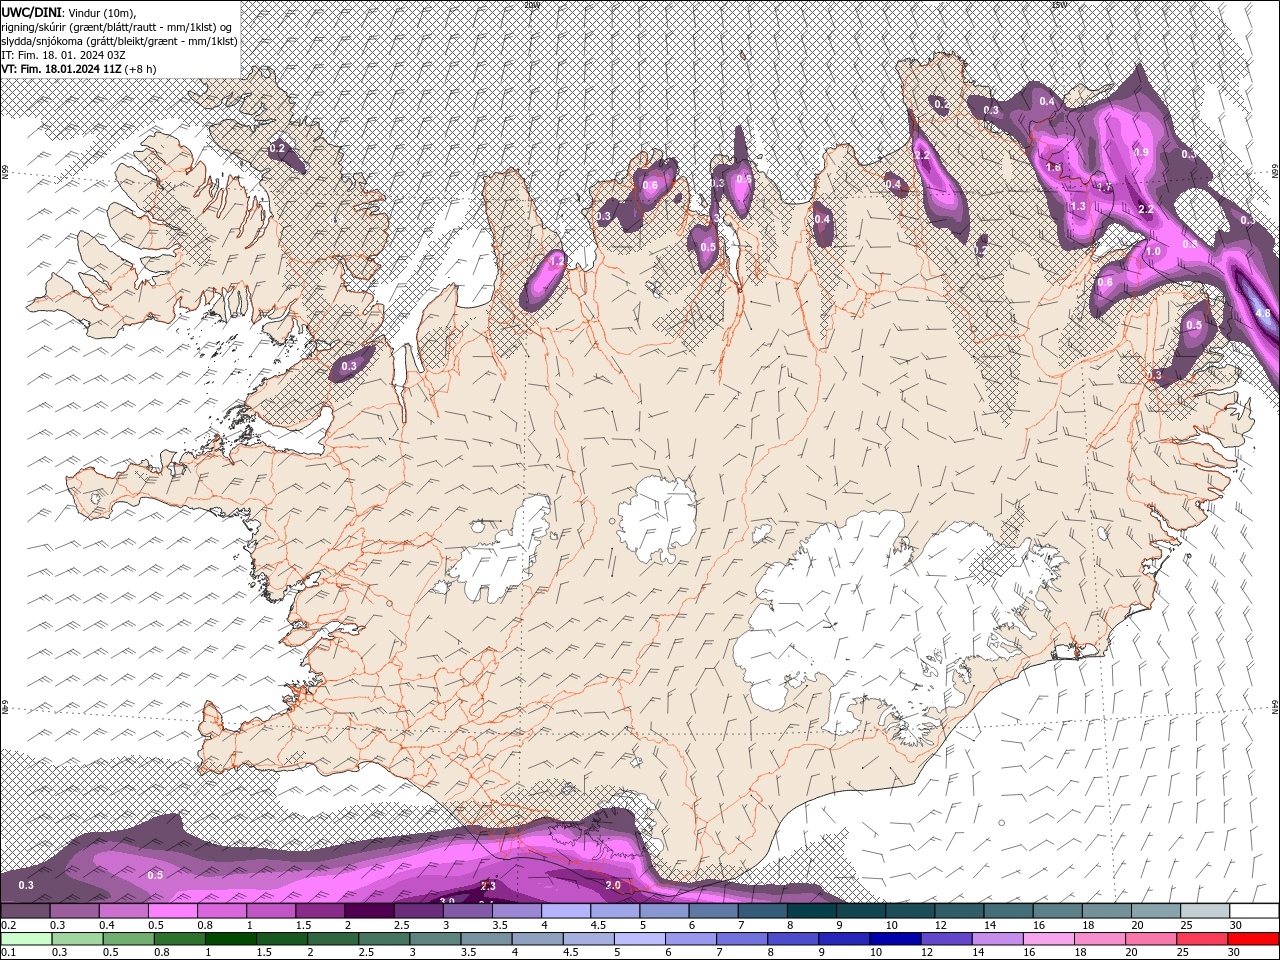Click the 2.3 precipitation value off the south coast

488,886
